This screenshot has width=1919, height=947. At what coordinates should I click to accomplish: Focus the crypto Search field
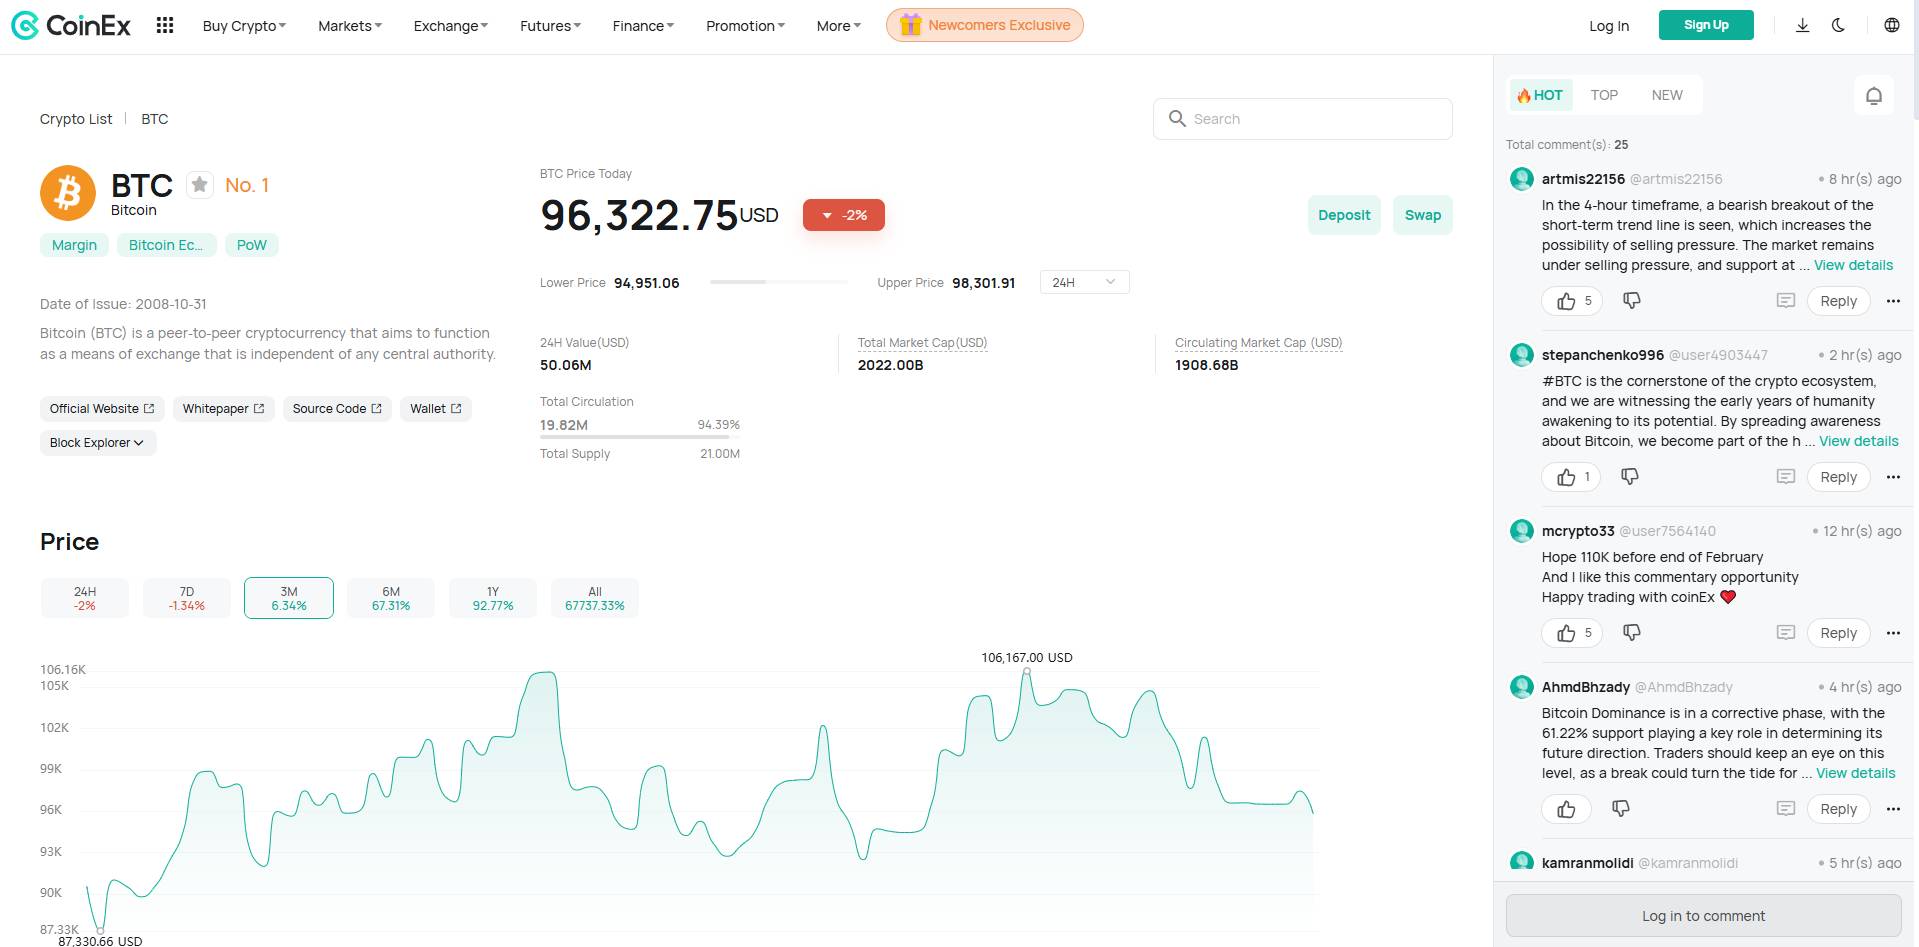pyautogui.click(x=1302, y=119)
